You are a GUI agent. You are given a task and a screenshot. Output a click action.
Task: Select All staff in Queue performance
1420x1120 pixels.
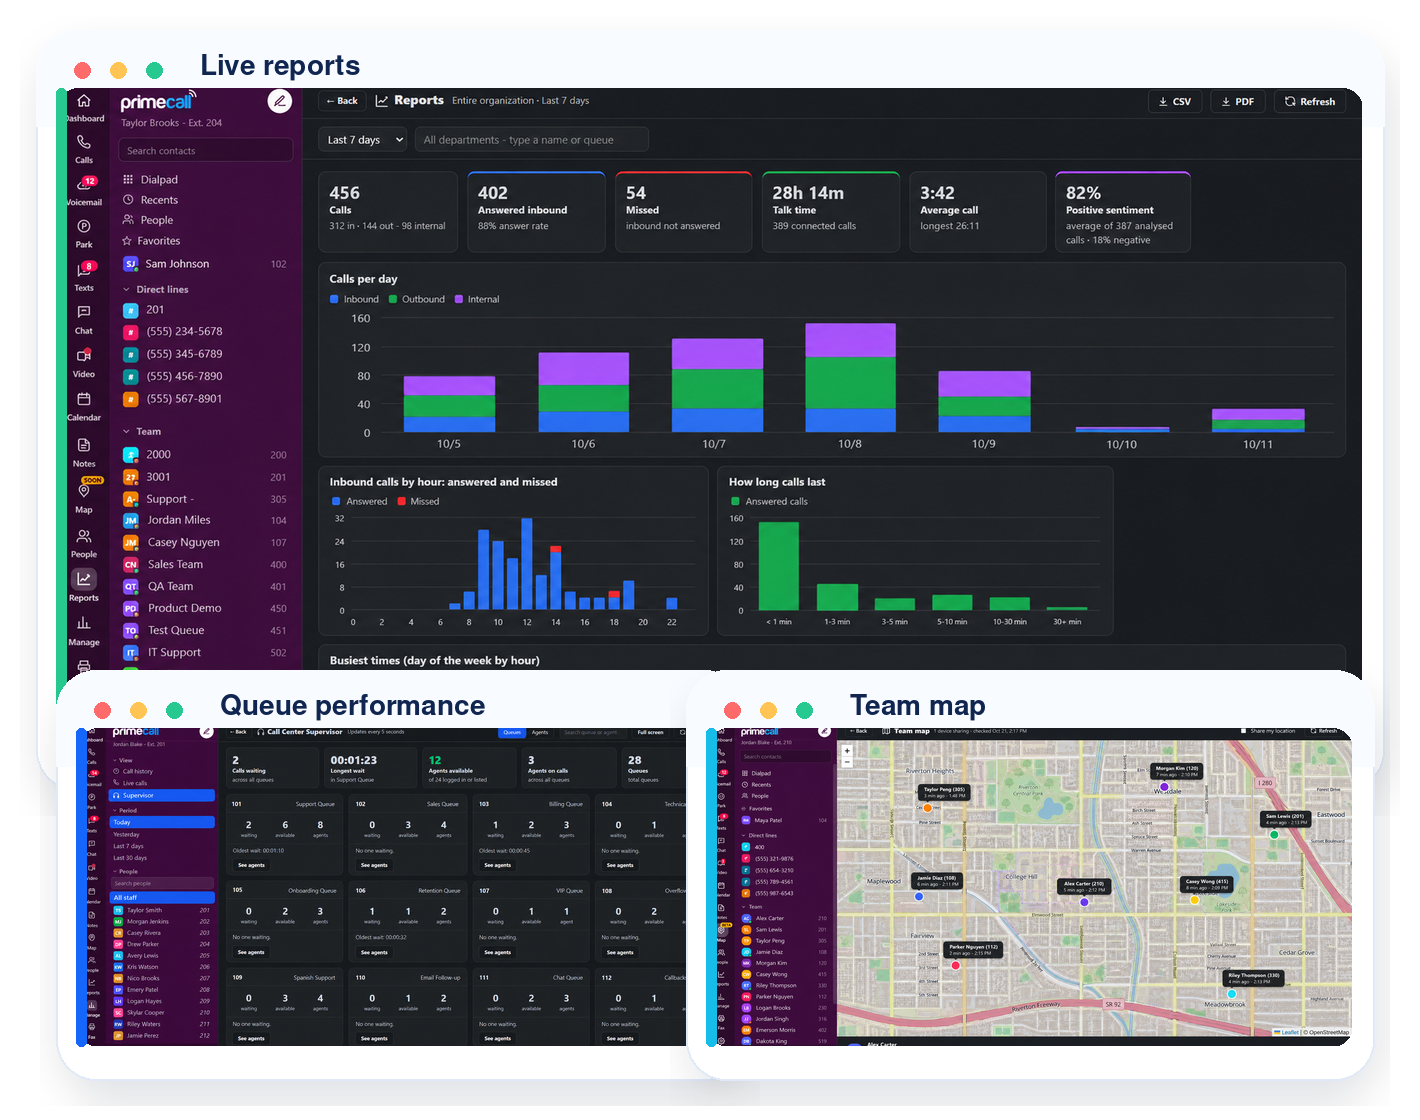[x=162, y=897]
